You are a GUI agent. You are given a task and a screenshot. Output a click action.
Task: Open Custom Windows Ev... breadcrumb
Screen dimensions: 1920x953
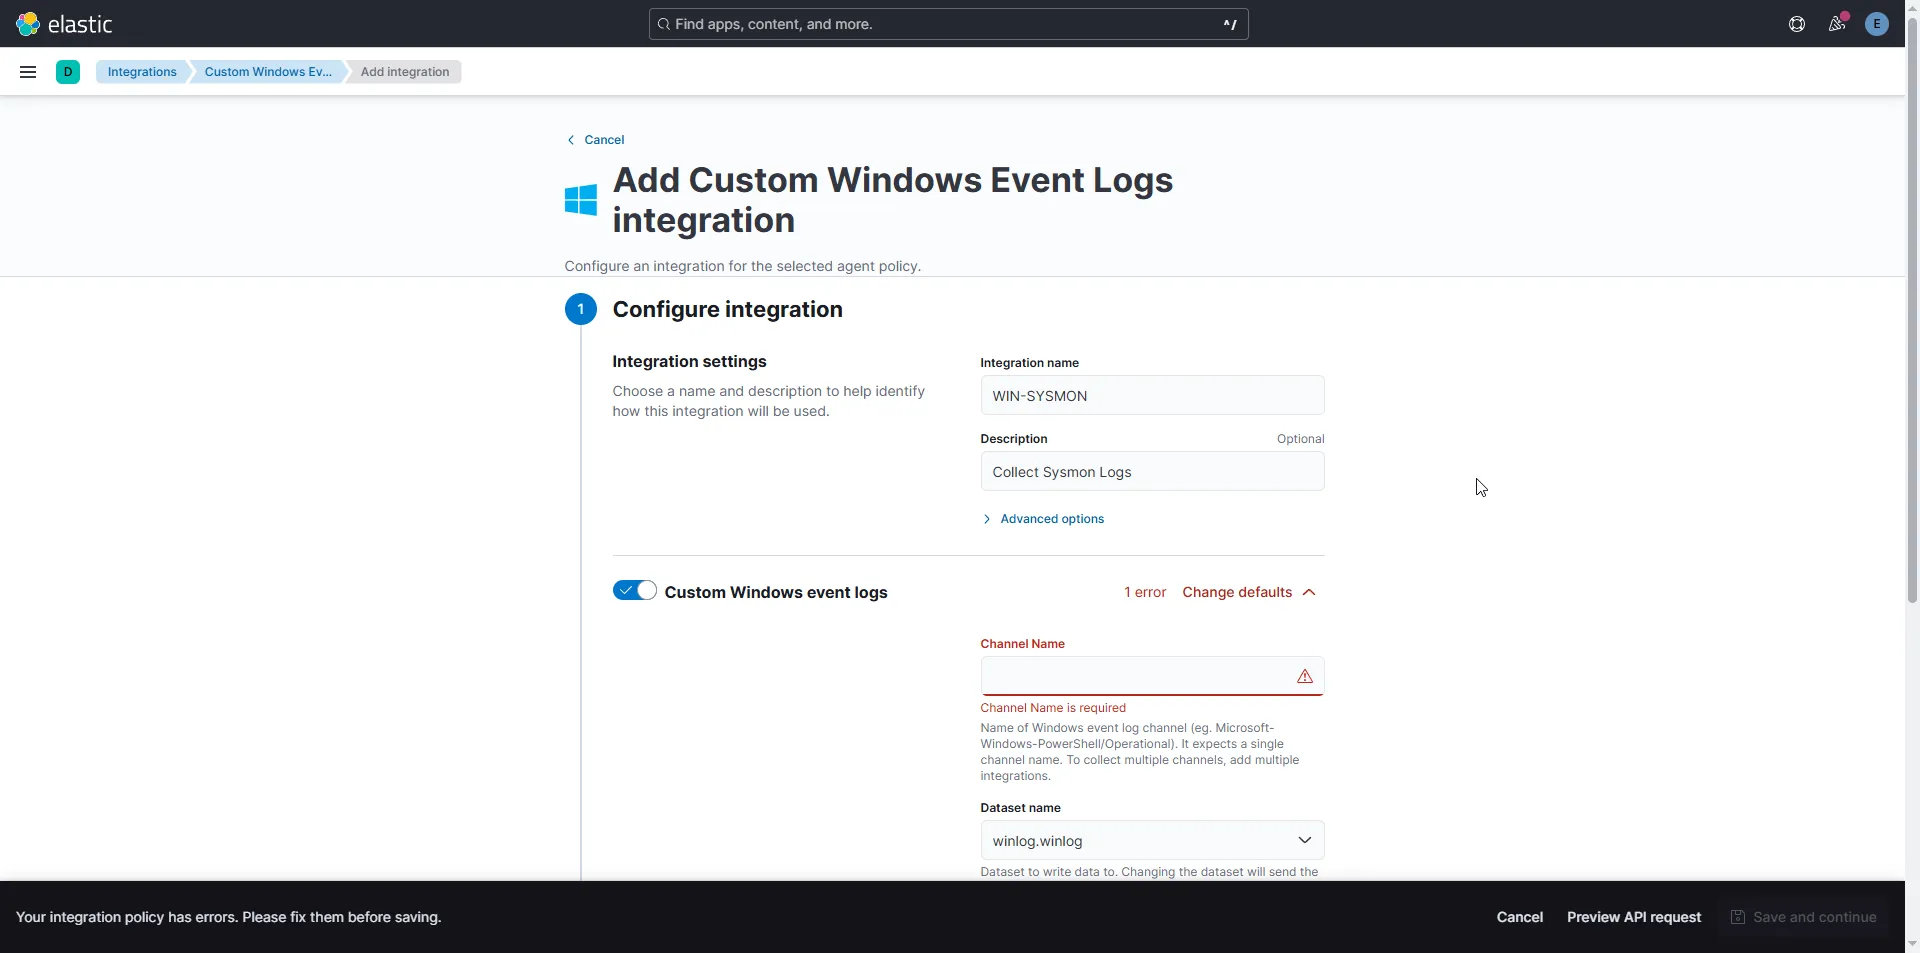point(268,72)
